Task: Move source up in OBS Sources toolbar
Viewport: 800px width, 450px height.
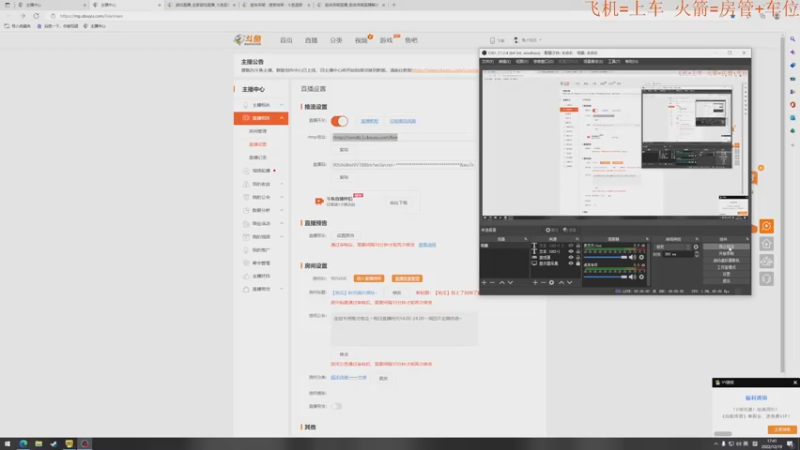Action: click(x=561, y=282)
